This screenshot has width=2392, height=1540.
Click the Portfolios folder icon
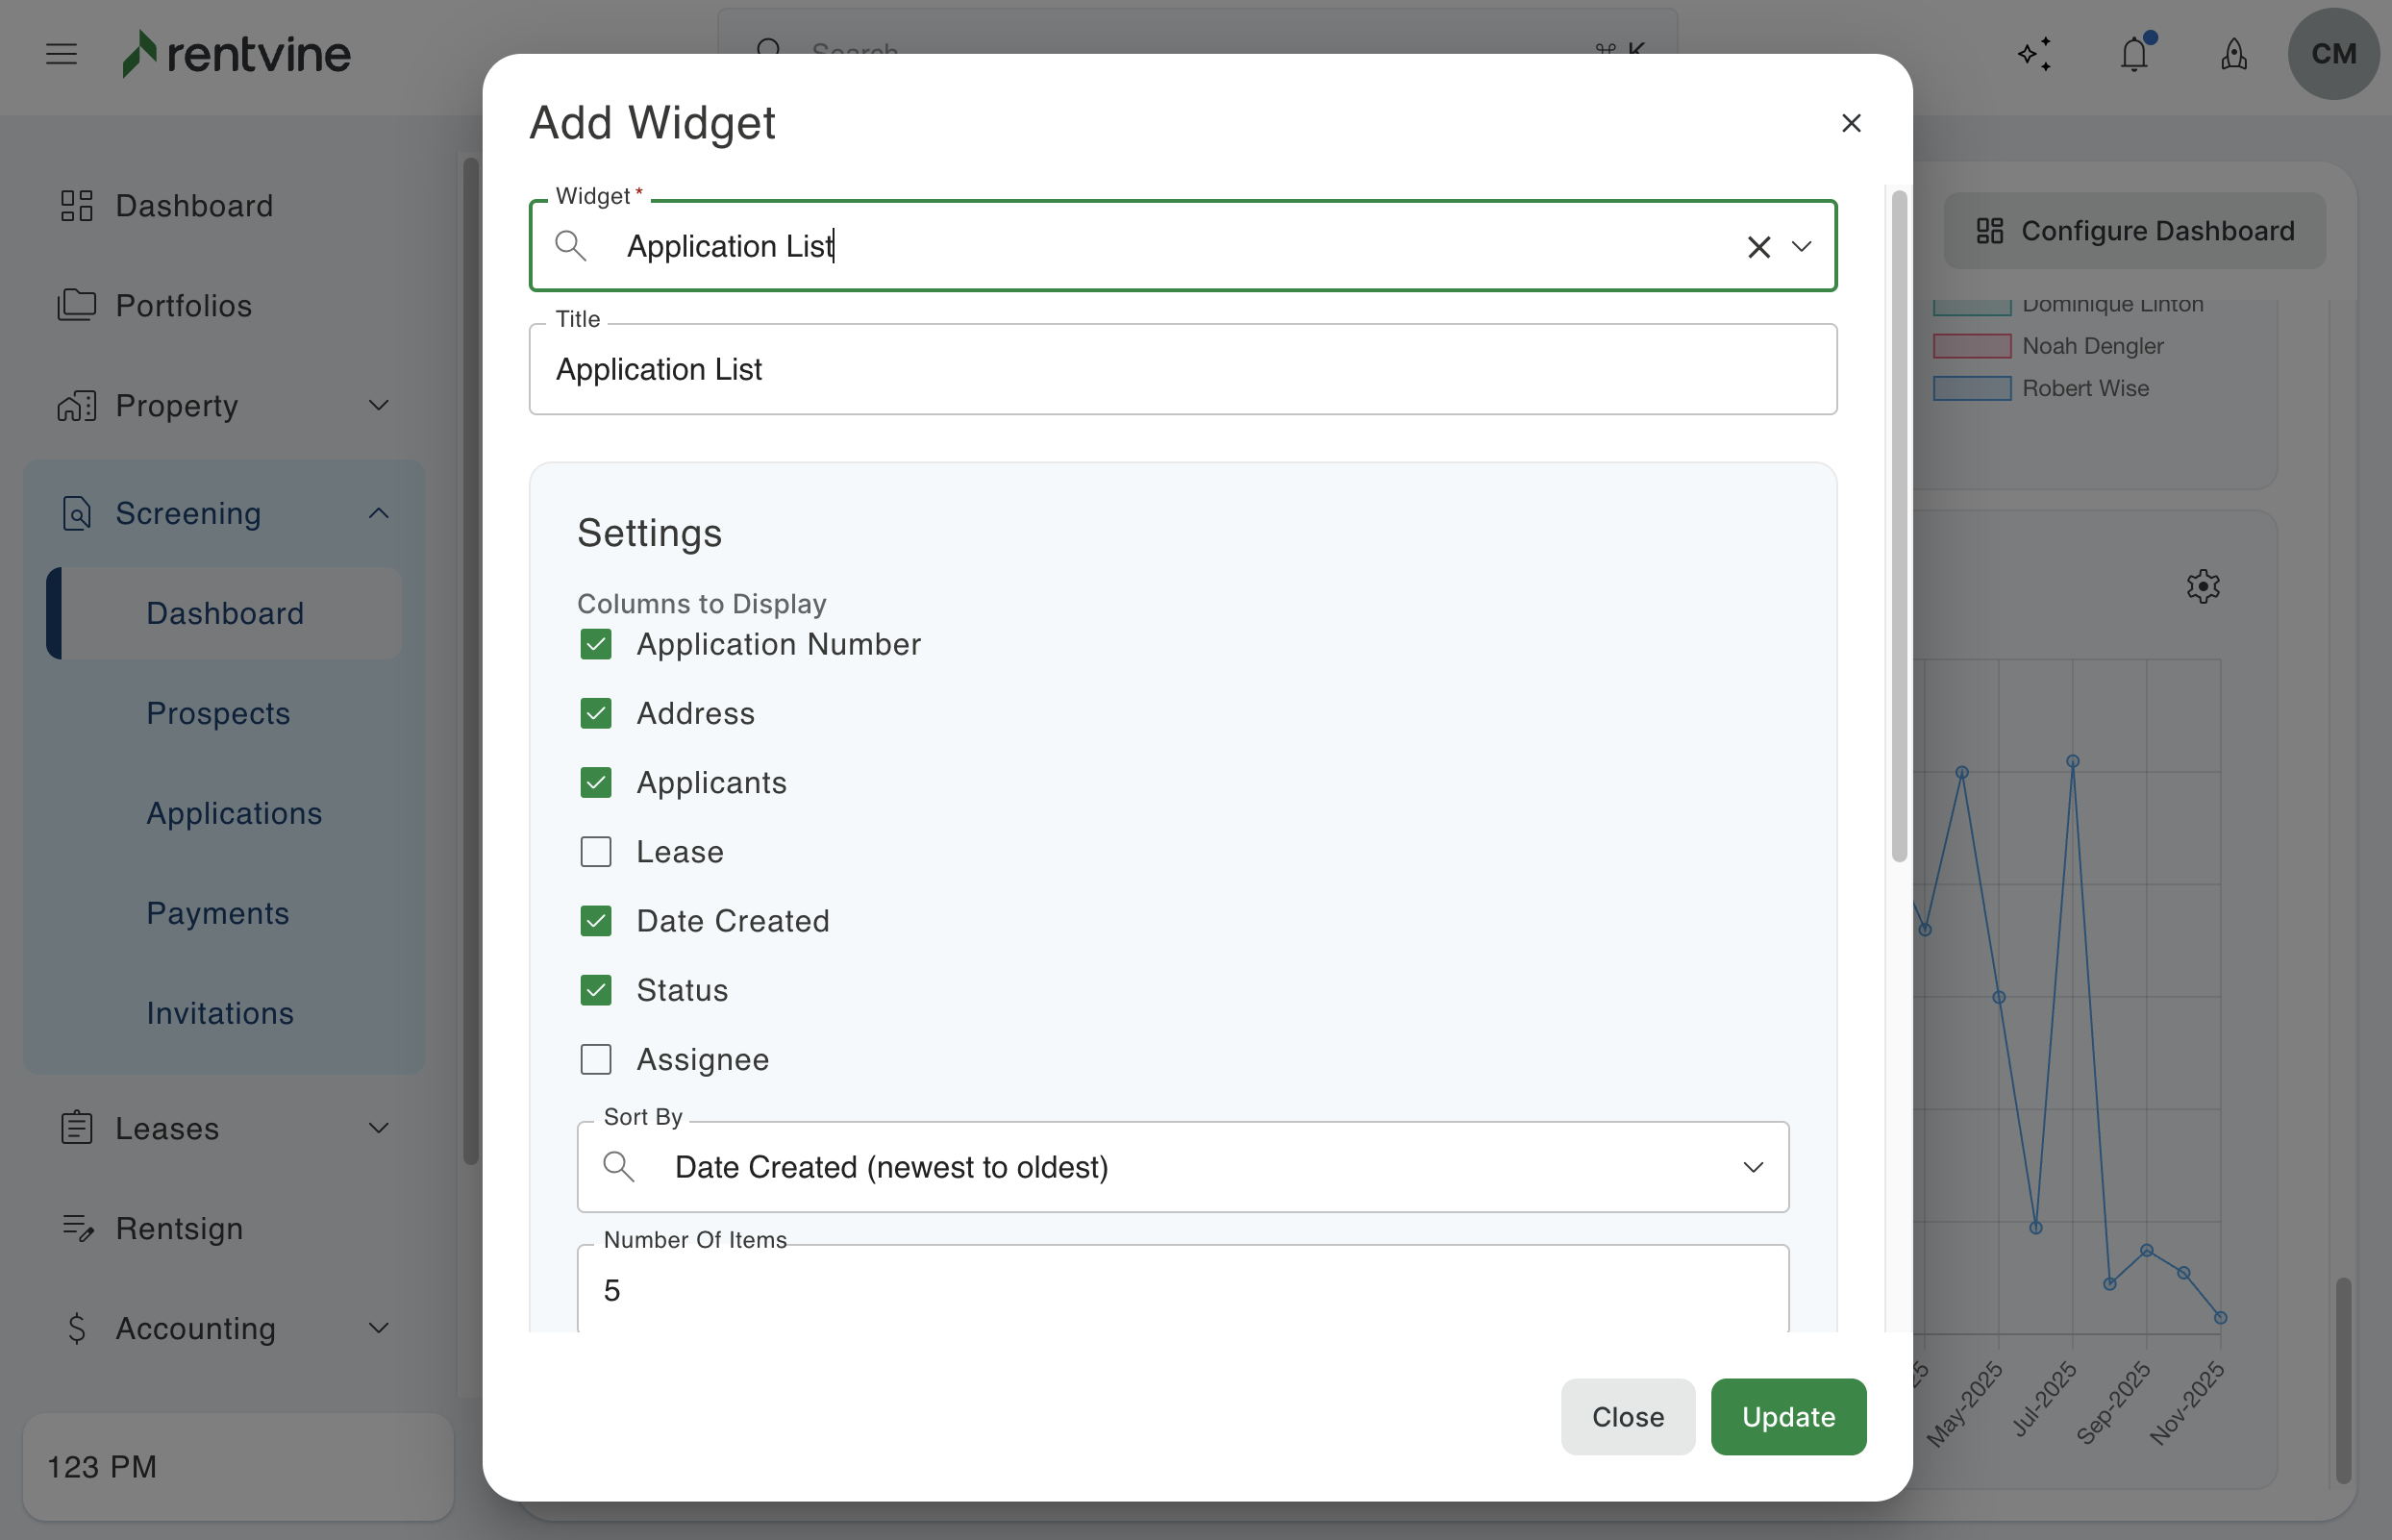coord(77,305)
